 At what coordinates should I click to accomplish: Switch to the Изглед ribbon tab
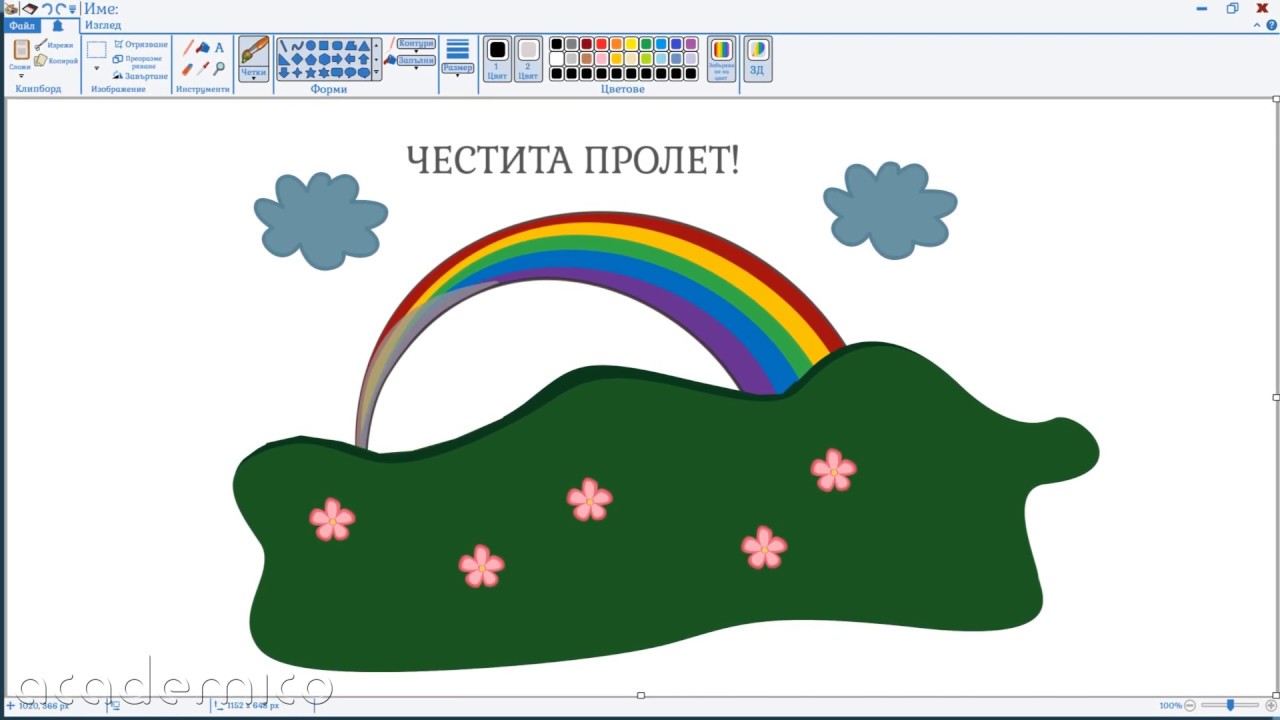[103, 25]
